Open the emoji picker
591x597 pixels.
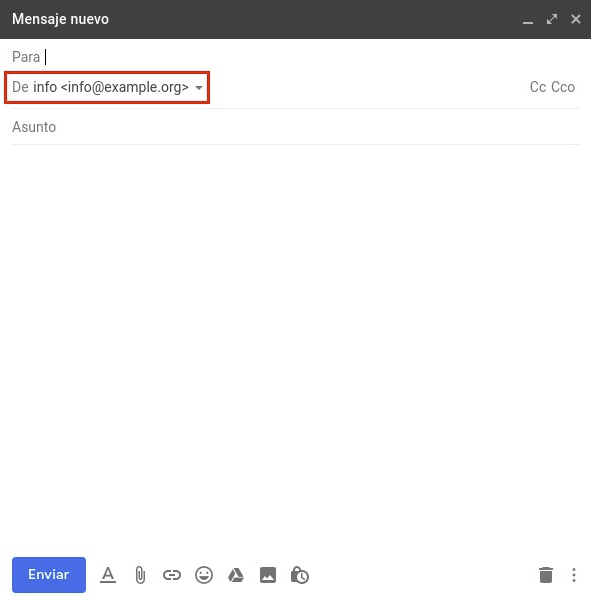click(x=204, y=575)
